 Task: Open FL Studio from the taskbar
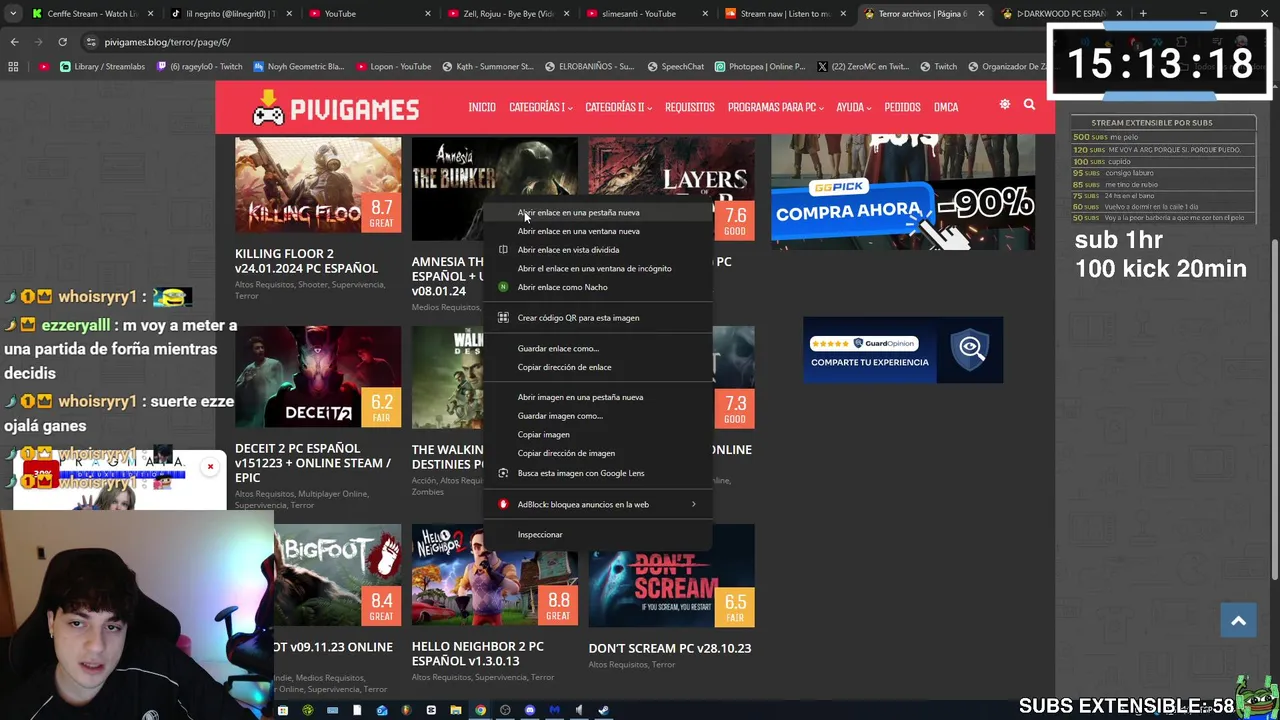click(406, 710)
